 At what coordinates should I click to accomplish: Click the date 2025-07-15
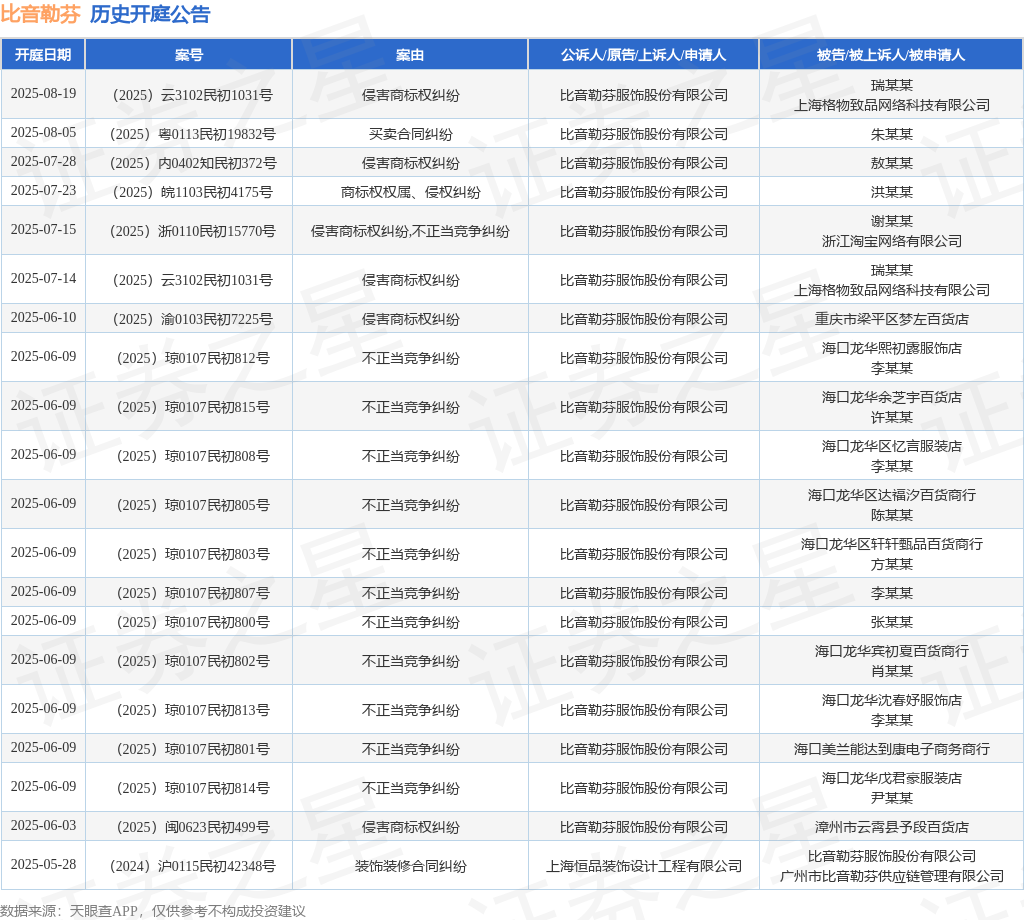pyautogui.click(x=43, y=230)
